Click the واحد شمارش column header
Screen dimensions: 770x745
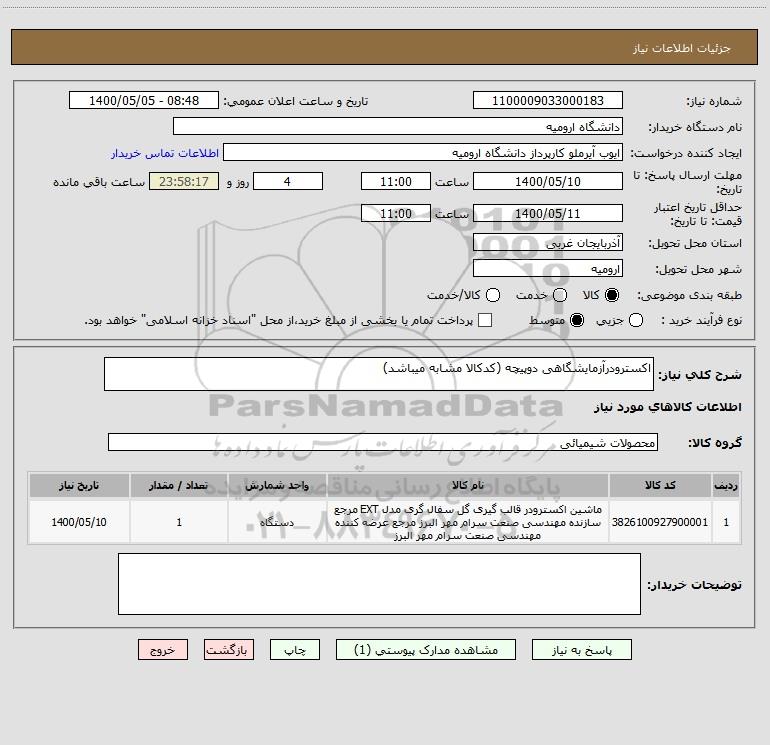[277, 486]
